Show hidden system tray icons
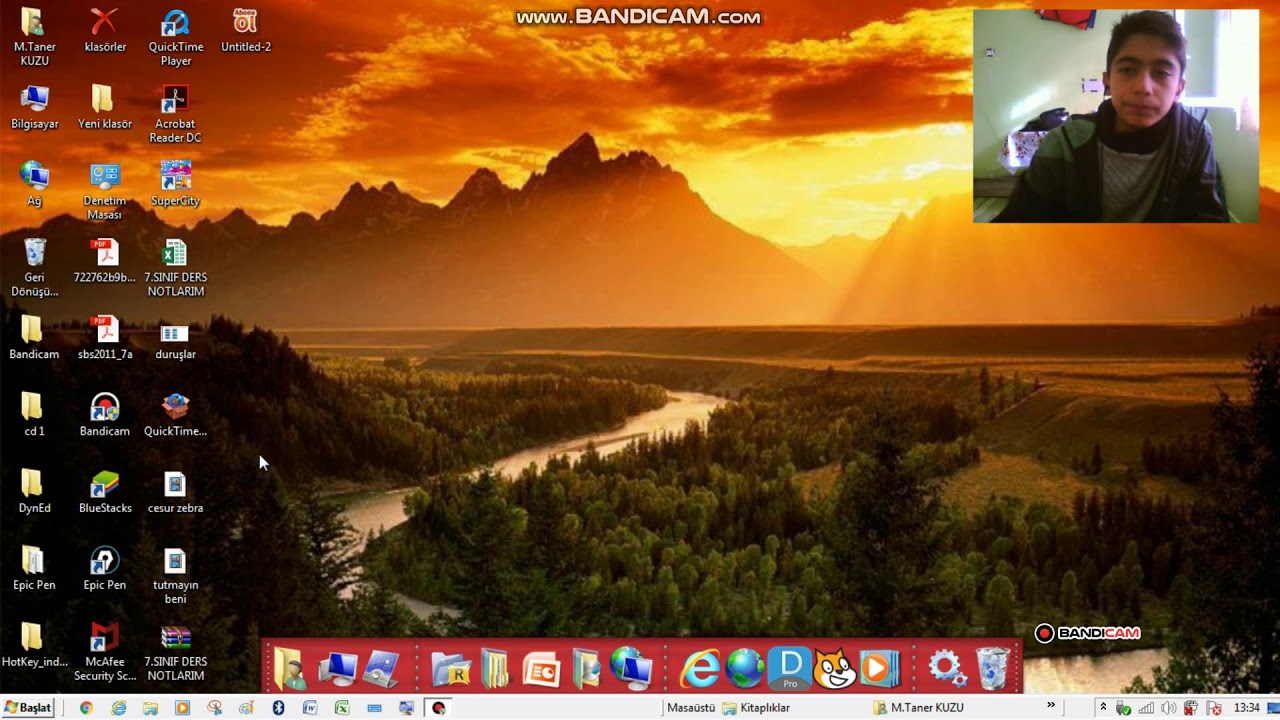Image resolution: width=1280 pixels, height=720 pixels. [1104, 708]
